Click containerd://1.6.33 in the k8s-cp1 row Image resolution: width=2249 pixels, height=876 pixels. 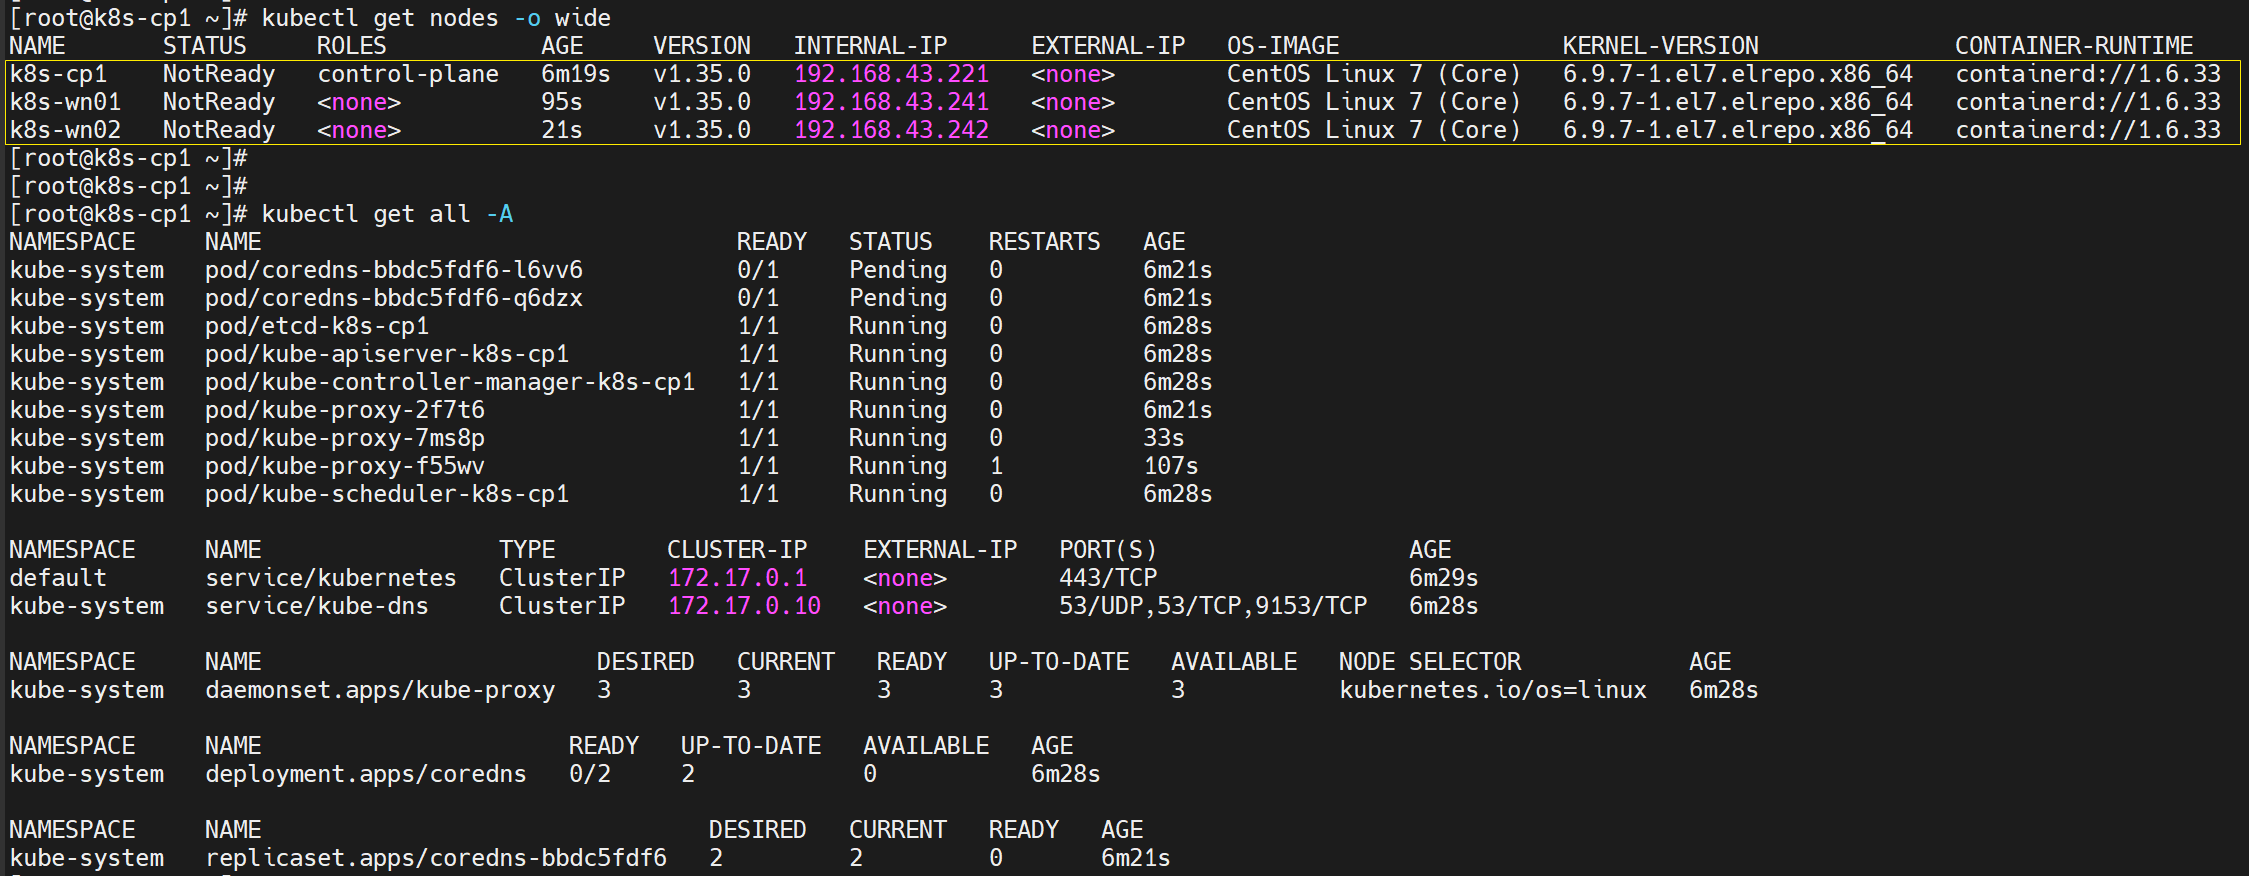[2088, 74]
